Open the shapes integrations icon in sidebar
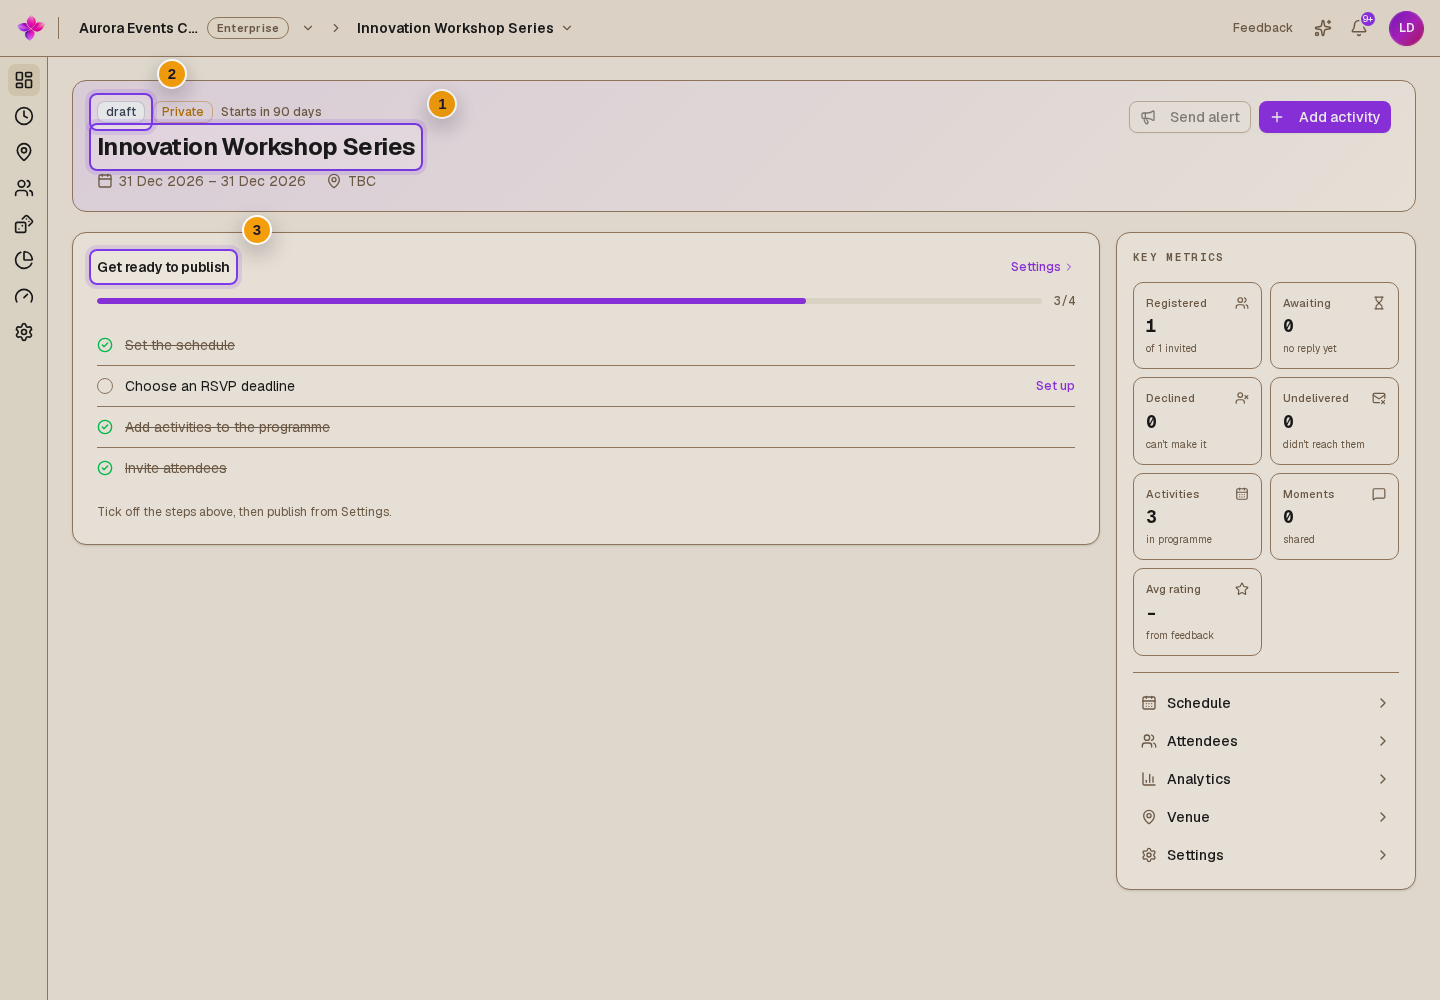Image resolution: width=1440 pixels, height=1000 pixels. tap(24, 224)
